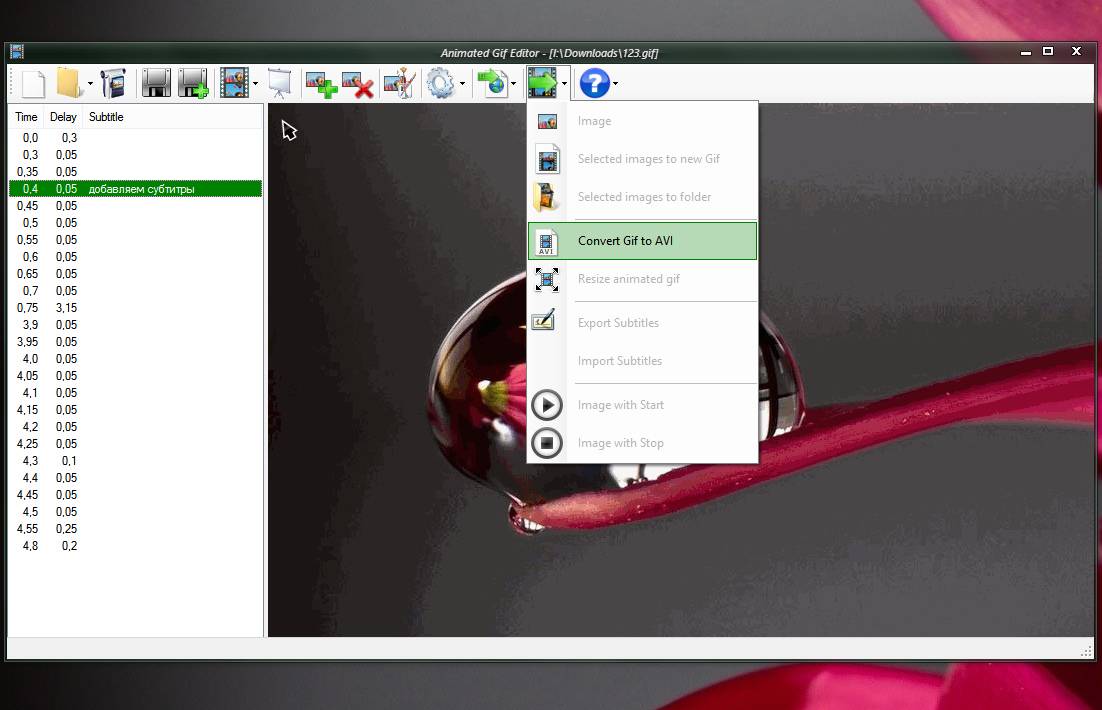Click the application icon in title bar
Image resolution: width=1102 pixels, height=710 pixels.
click(x=18, y=51)
